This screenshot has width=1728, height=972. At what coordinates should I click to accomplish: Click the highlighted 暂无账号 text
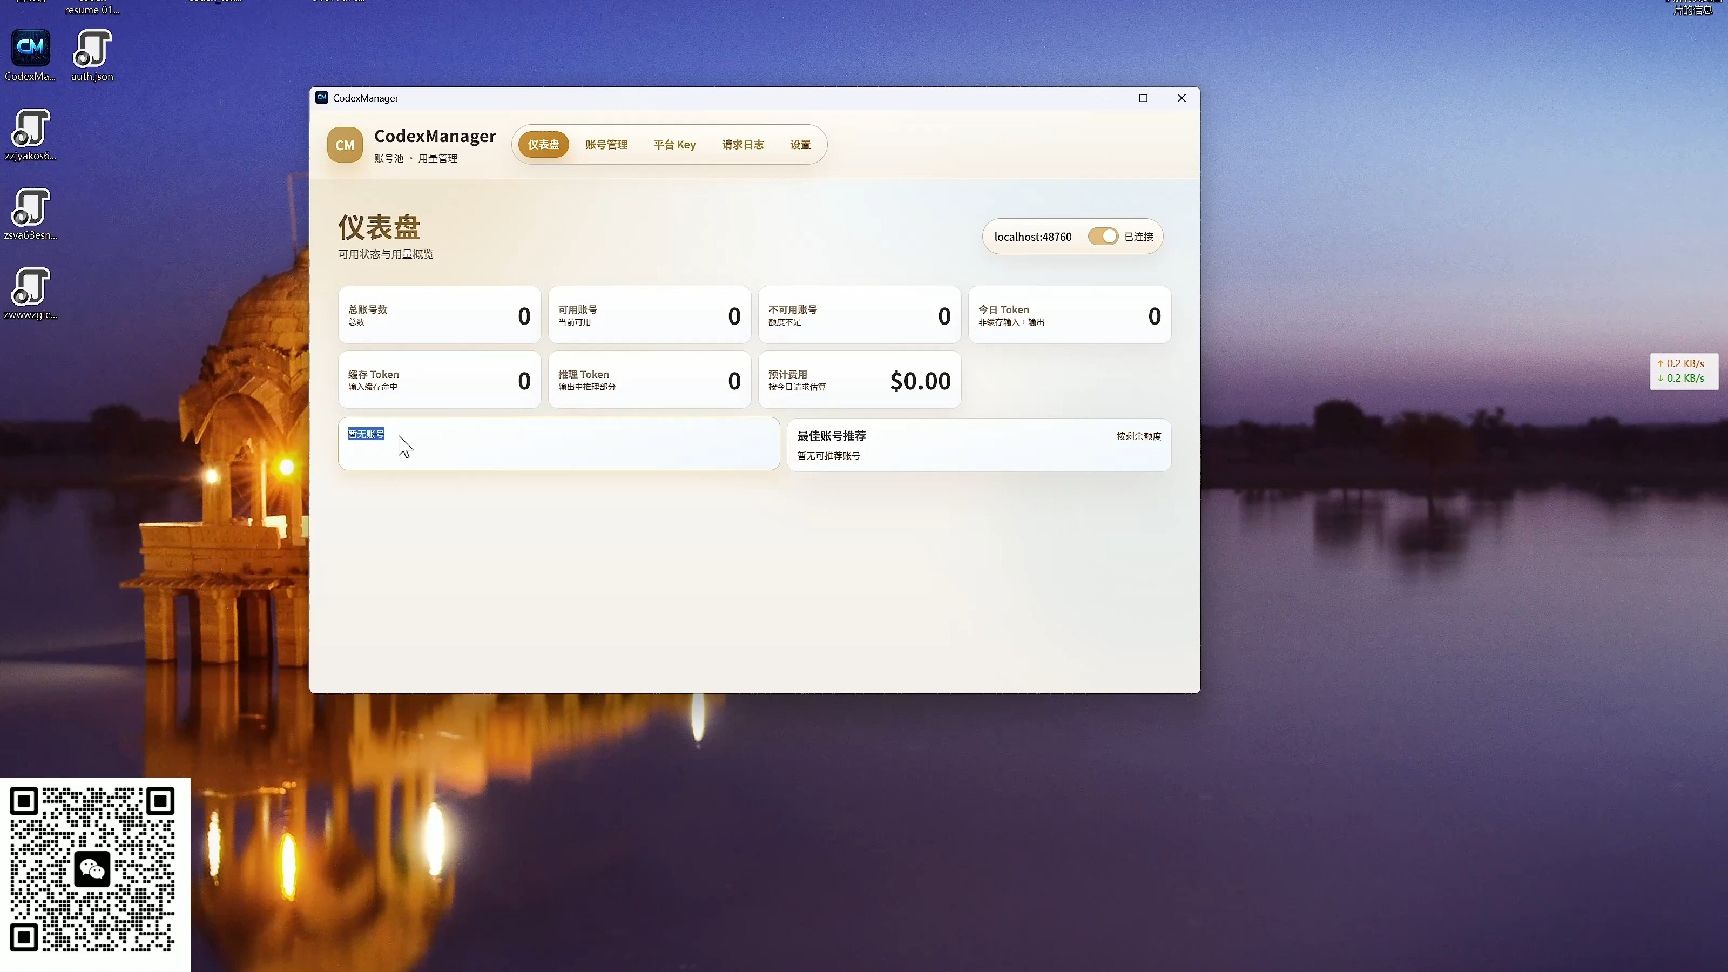(x=366, y=434)
